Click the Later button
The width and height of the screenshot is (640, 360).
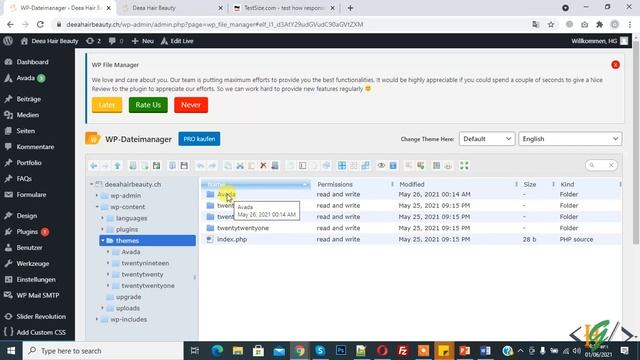107,105
